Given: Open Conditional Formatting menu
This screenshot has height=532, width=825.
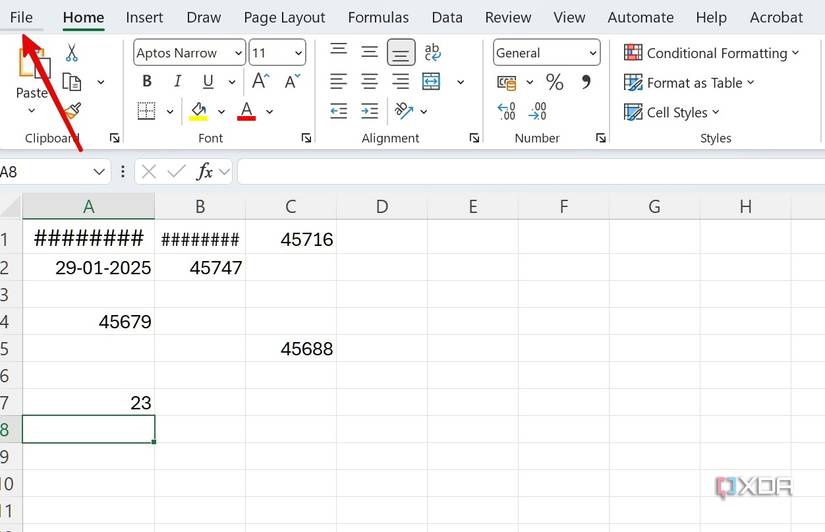Looking at the screenshot, I should [x=711, y=53].
